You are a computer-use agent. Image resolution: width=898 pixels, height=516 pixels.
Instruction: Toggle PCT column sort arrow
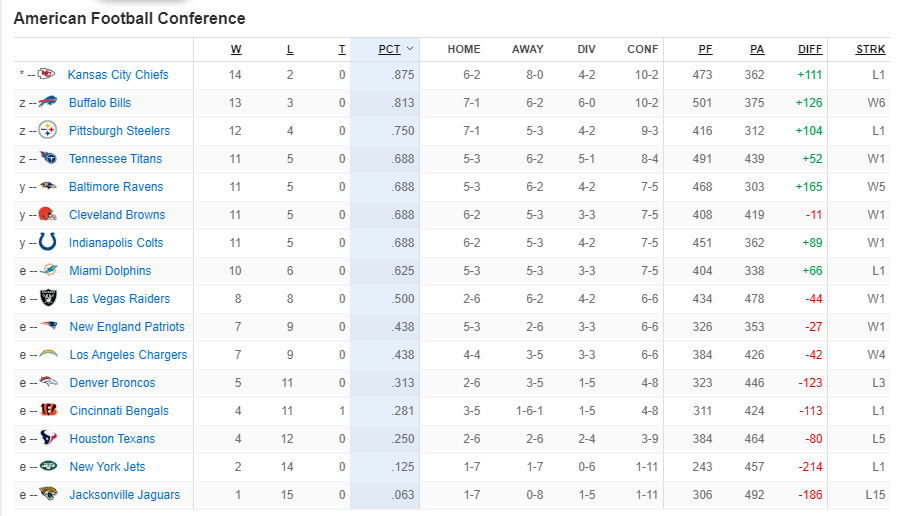click(x=410, y=49)
